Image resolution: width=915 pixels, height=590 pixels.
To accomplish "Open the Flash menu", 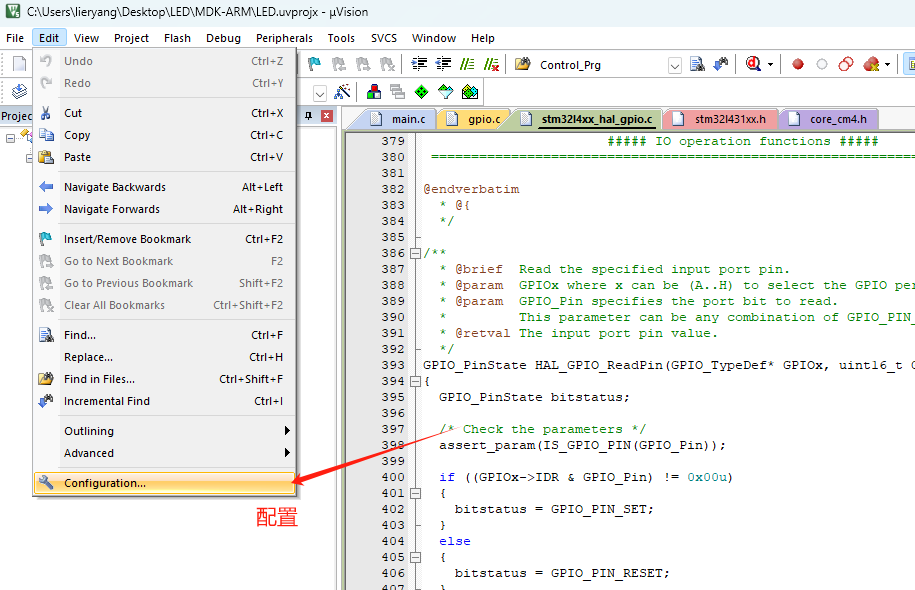I will coord(177,38).
